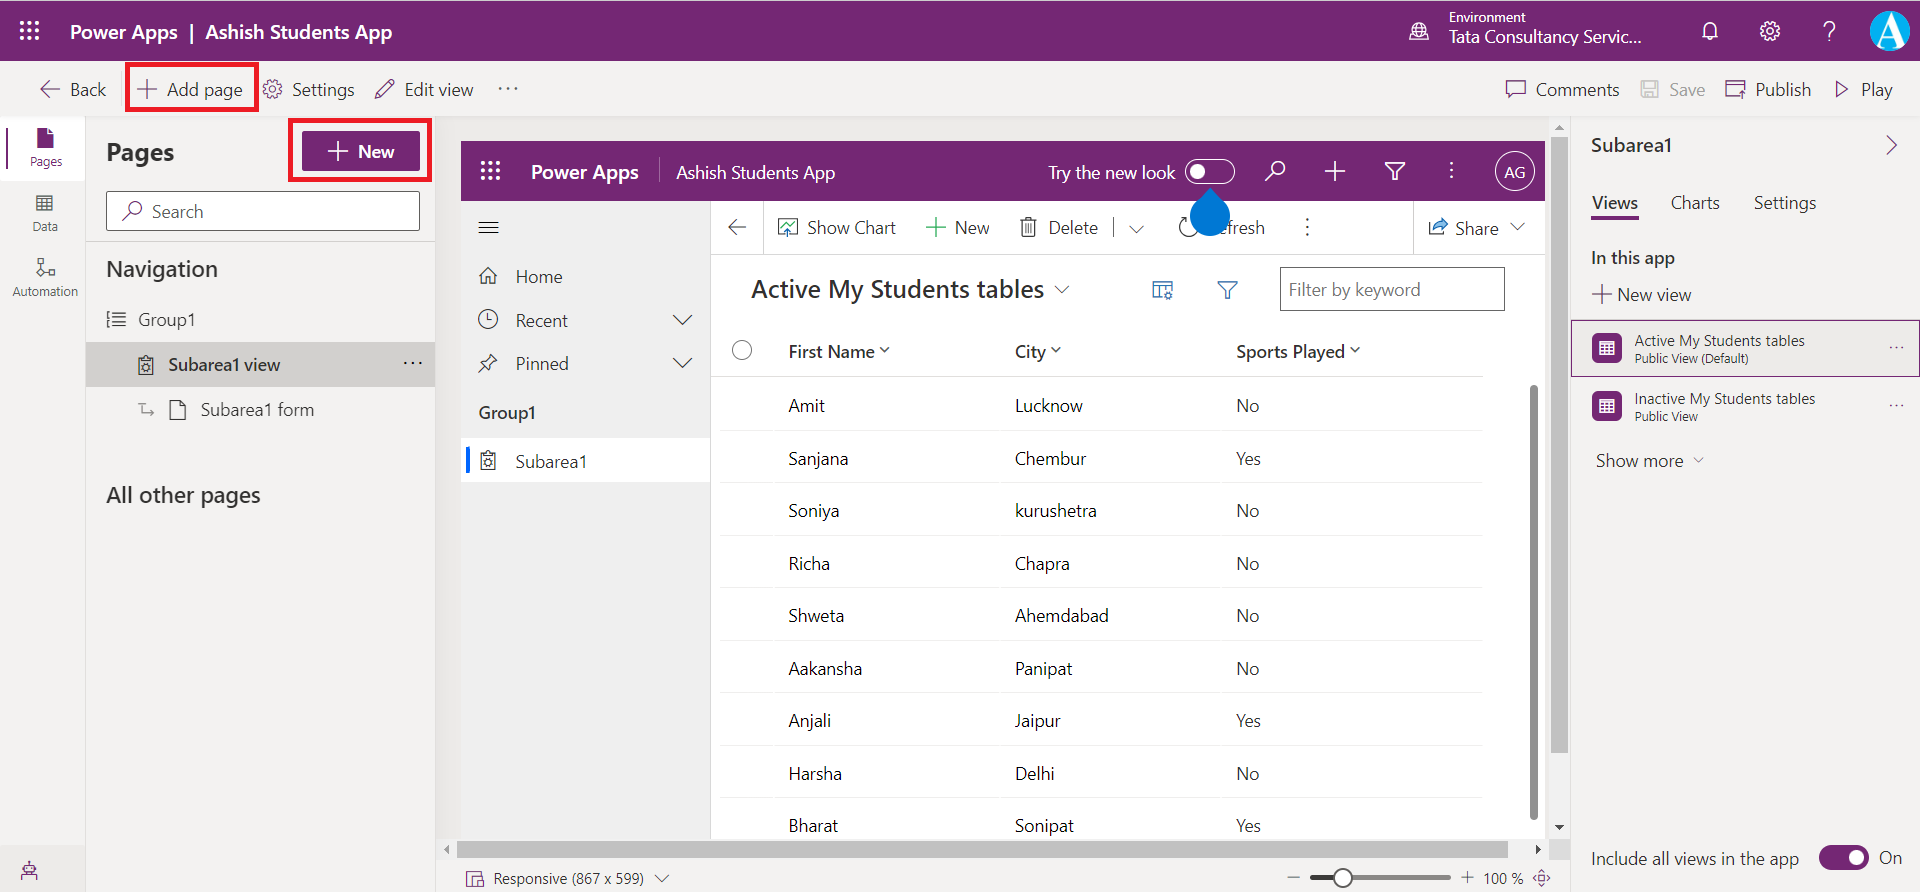Screen dimensions: 1920x892
Task: Turn off 'Include all views in the app'
Action: (x=1843, y=858)
